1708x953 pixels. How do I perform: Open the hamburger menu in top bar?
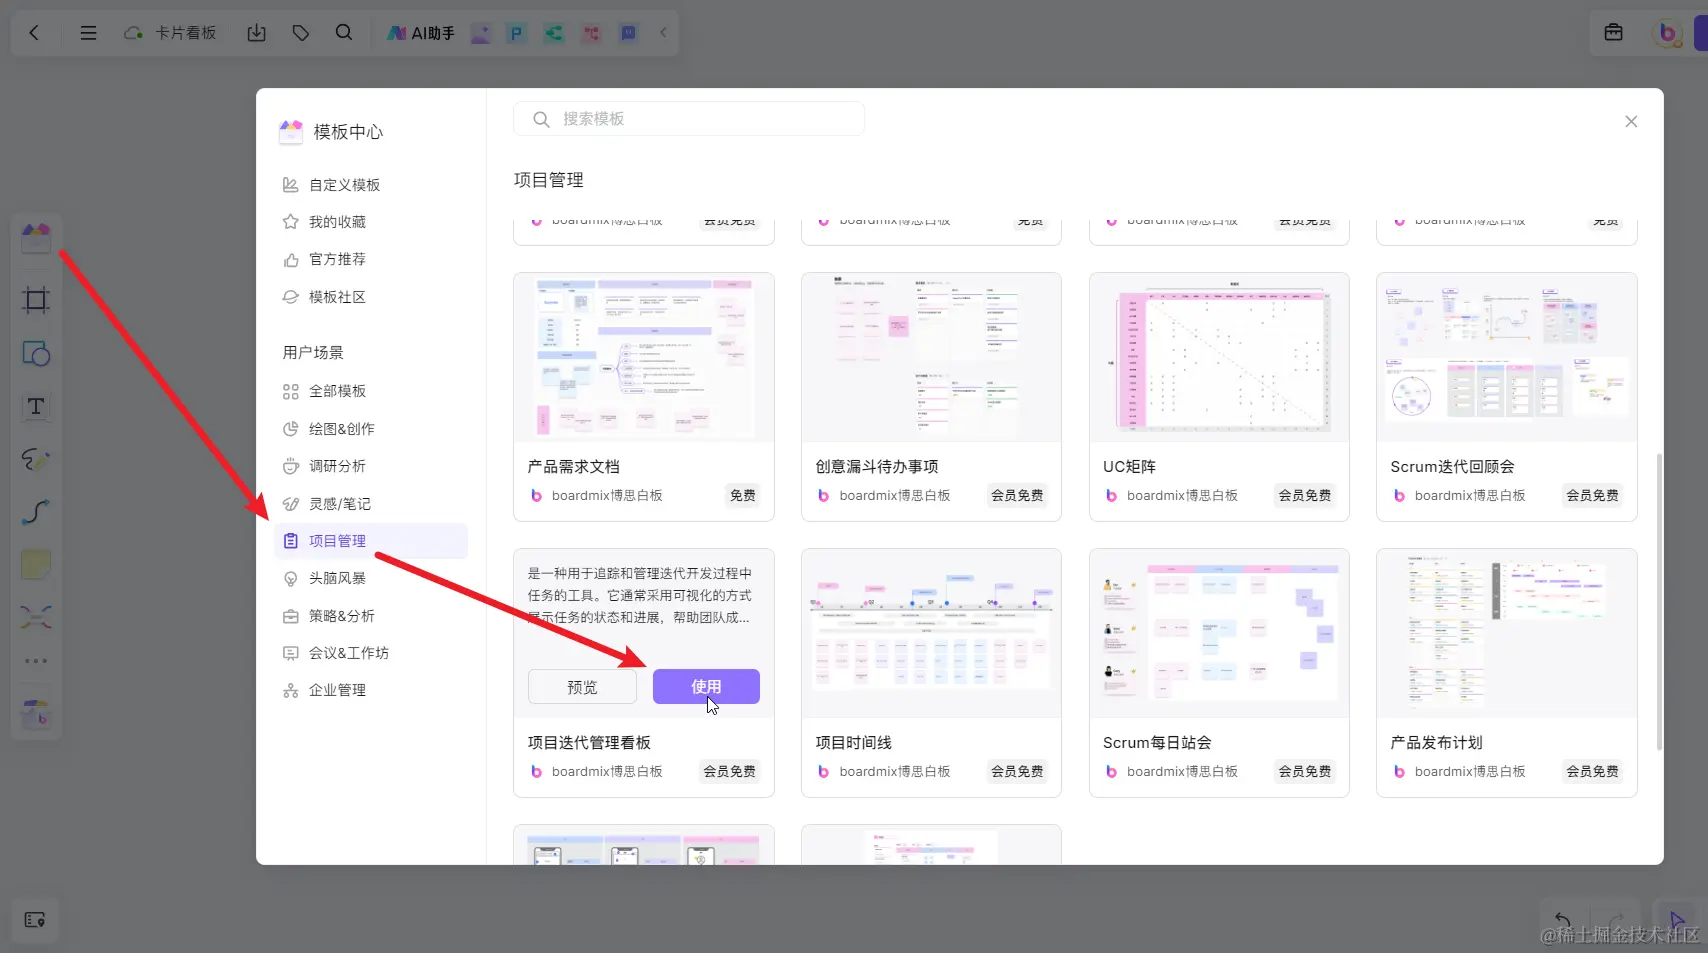pos(88,32)
